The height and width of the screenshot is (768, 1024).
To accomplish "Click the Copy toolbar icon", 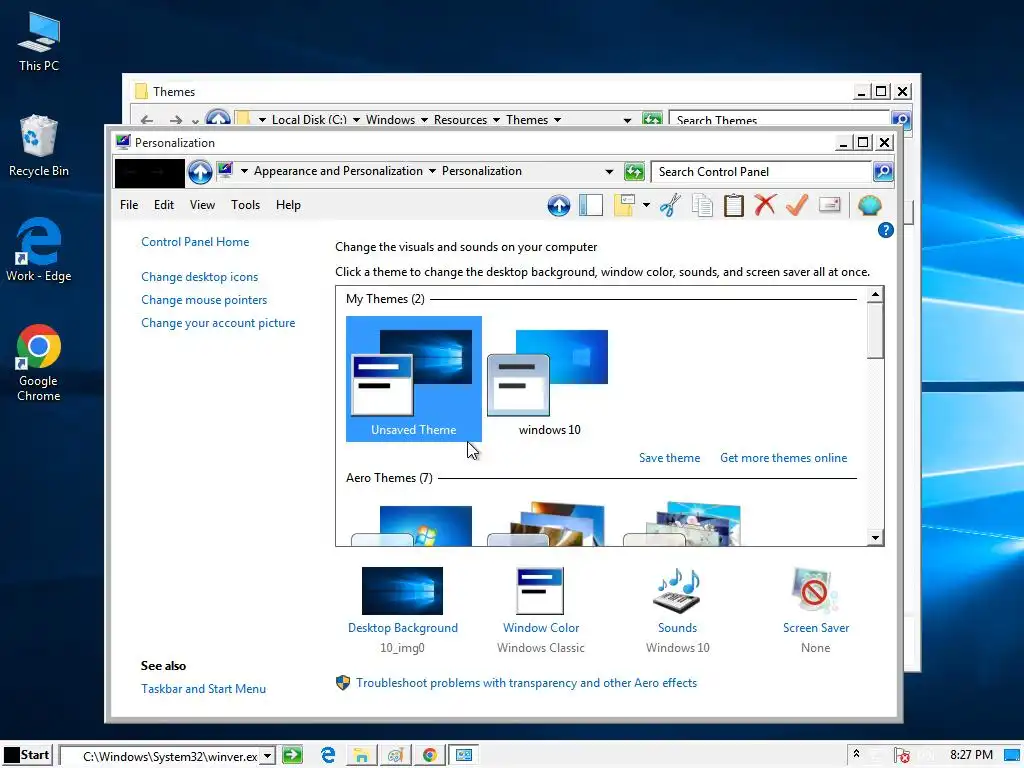I will (x=702, y=206).
